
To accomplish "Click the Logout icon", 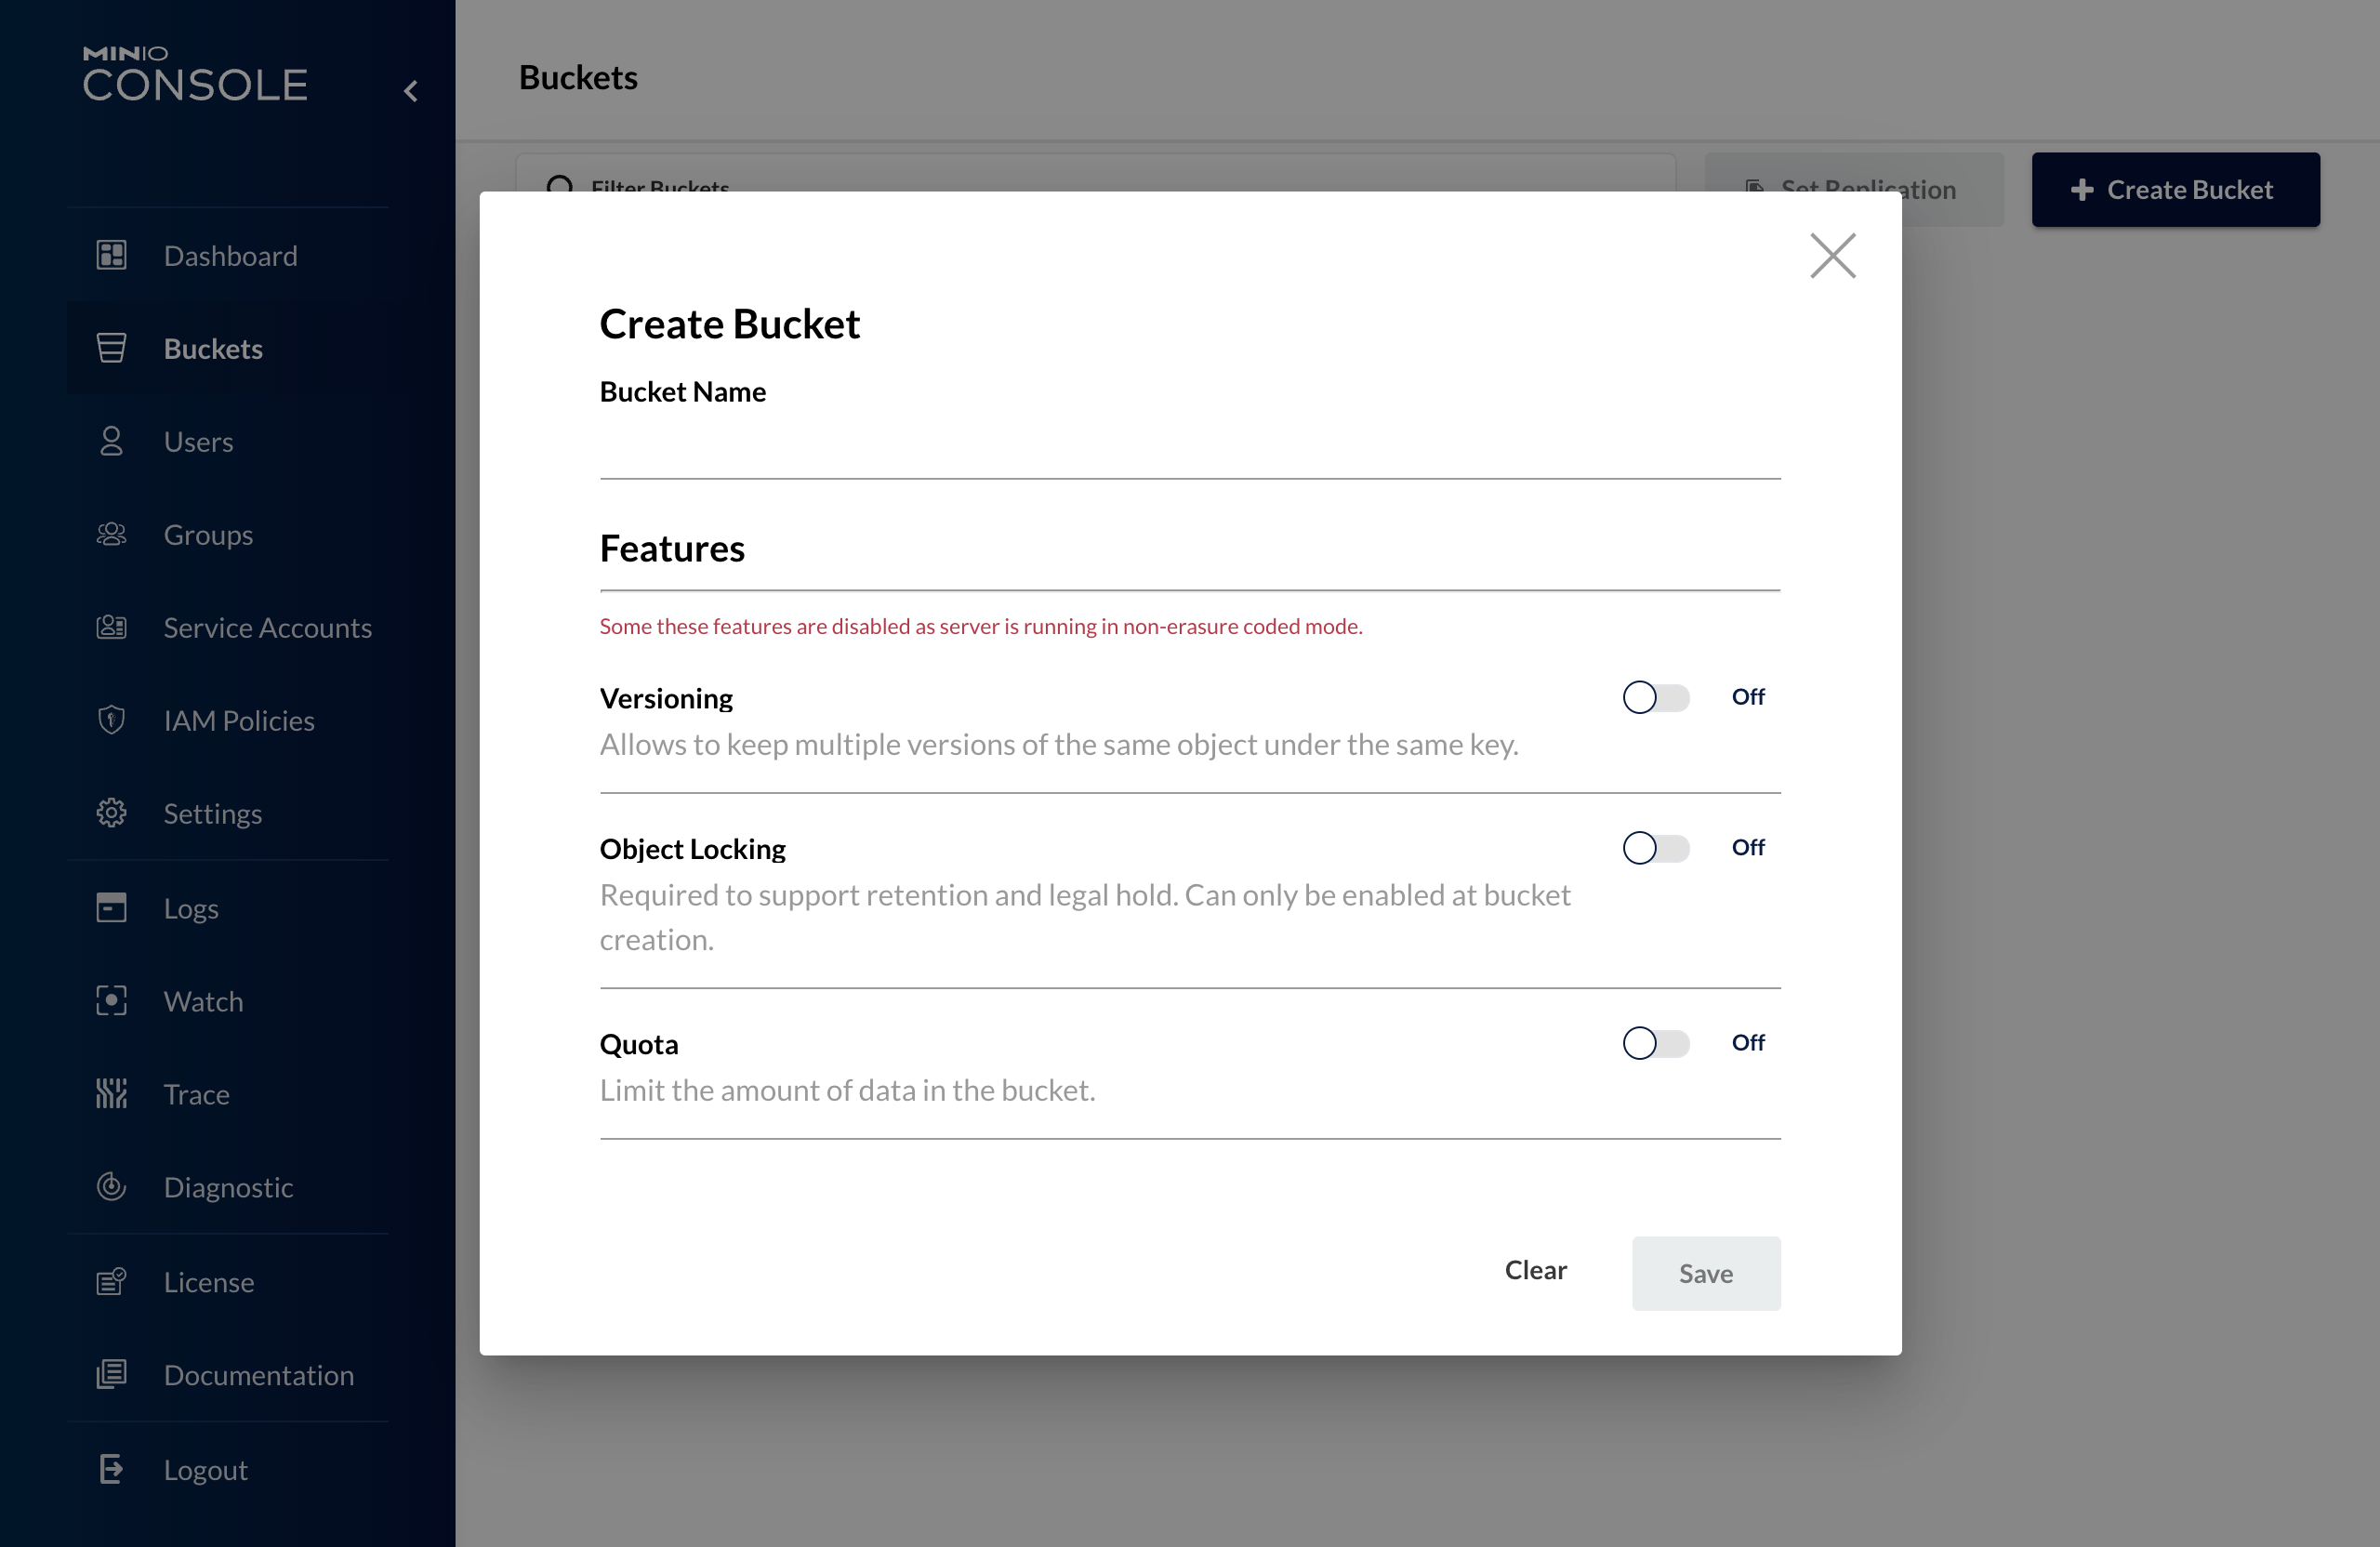I will [111, 1469].
